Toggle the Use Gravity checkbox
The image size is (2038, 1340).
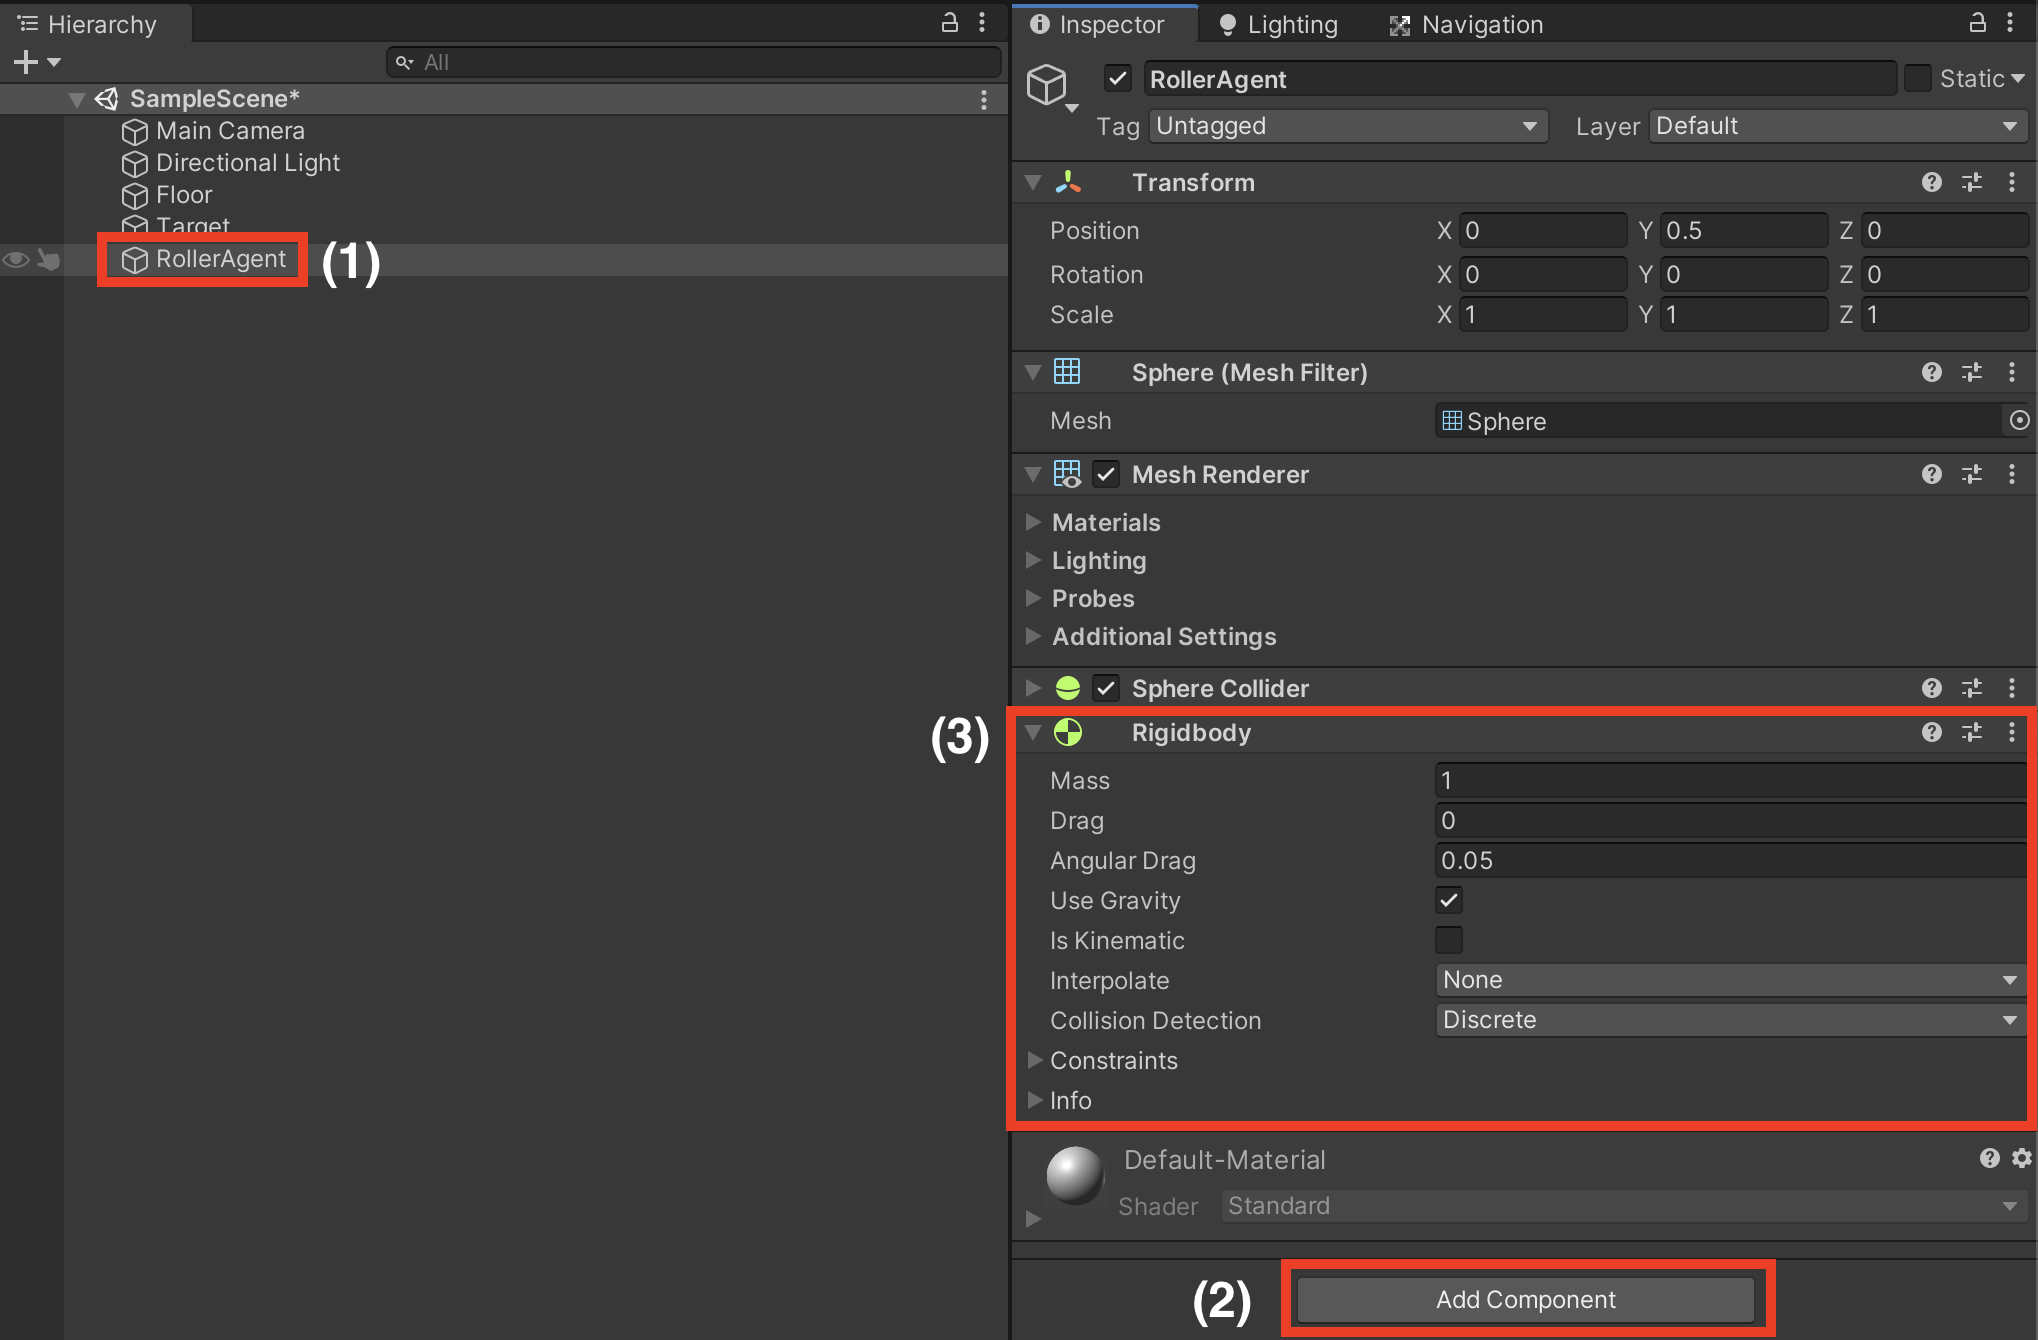click(x=1449, y=900)
